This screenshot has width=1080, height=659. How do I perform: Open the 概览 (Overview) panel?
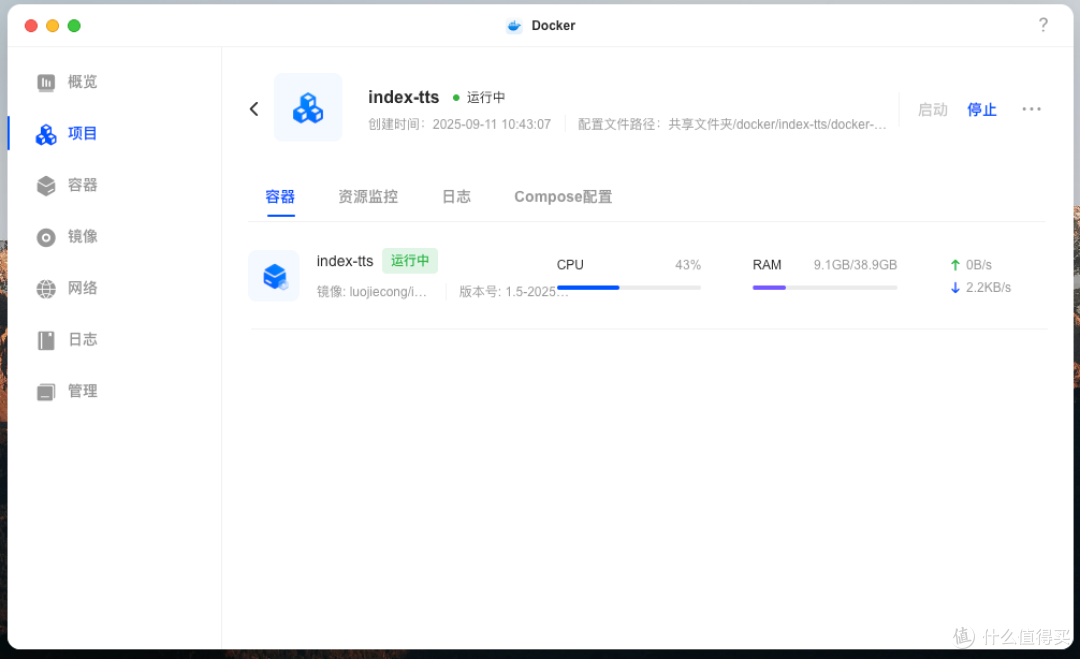[66, 82]
